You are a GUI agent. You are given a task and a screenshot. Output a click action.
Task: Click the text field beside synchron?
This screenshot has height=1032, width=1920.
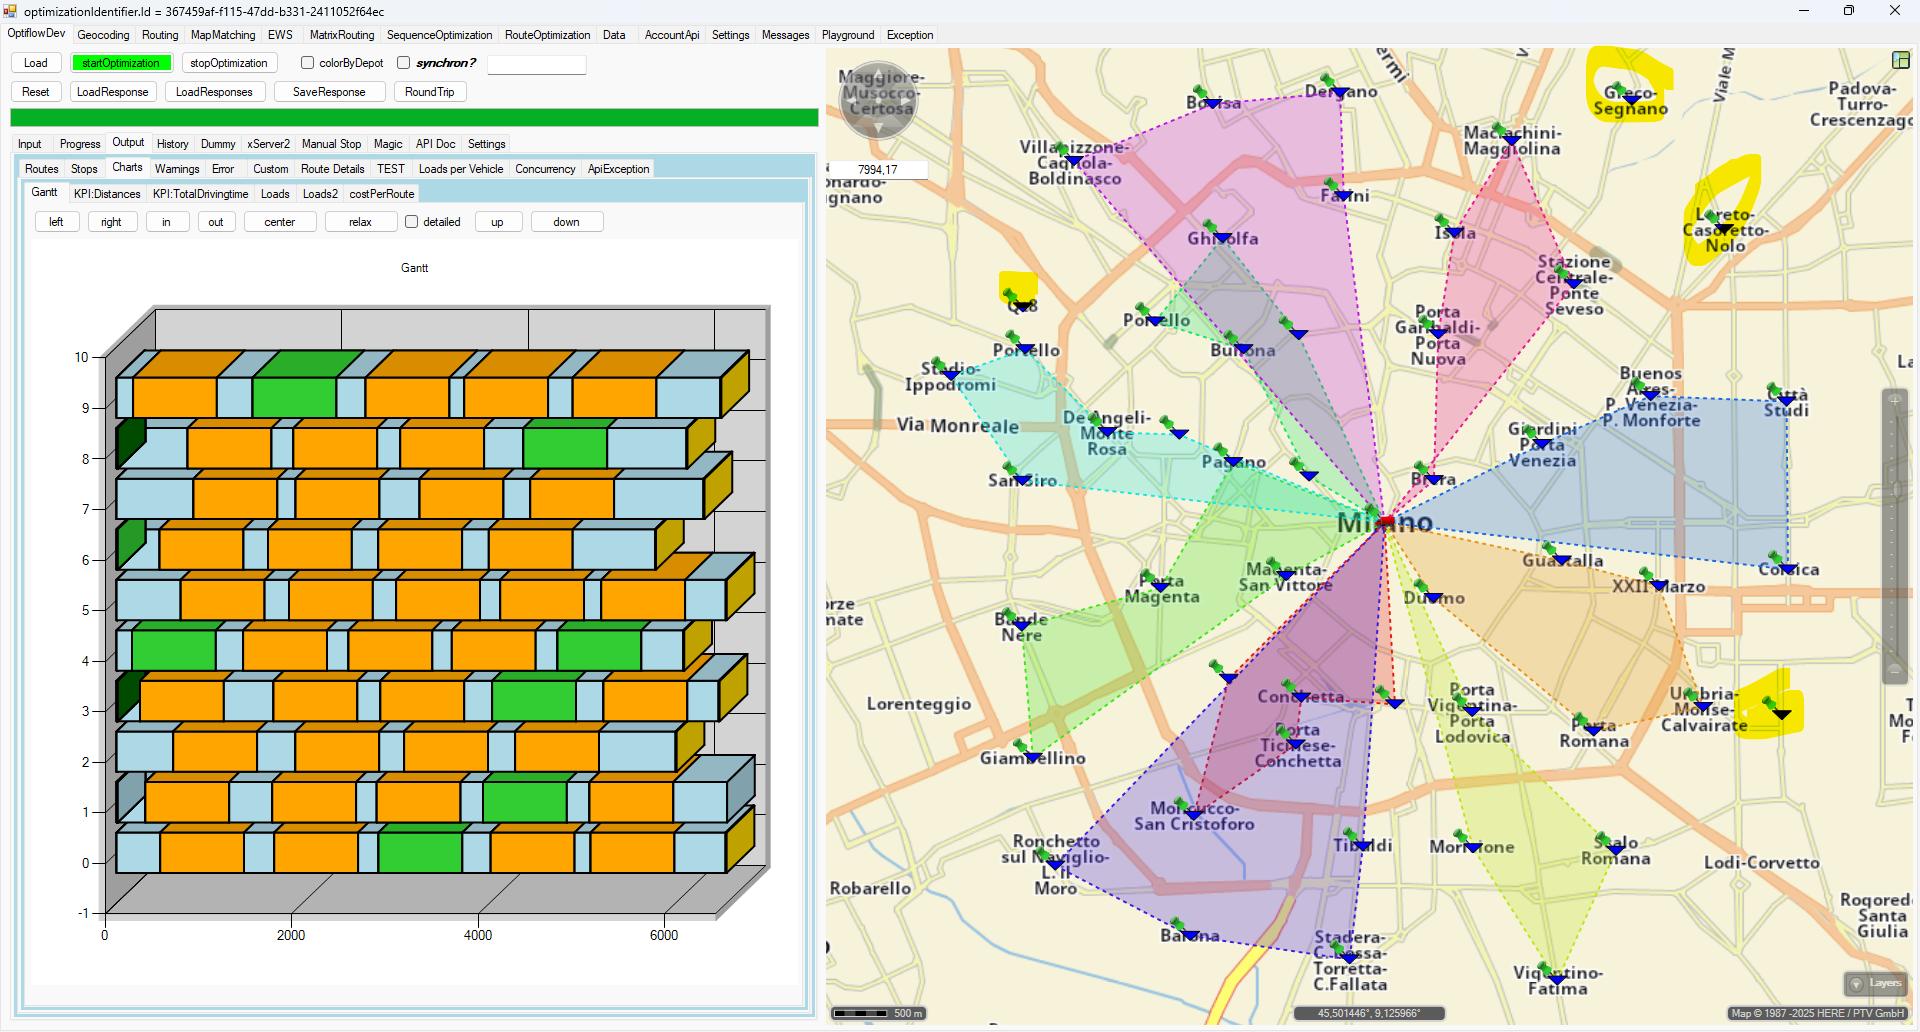point(536,64)
